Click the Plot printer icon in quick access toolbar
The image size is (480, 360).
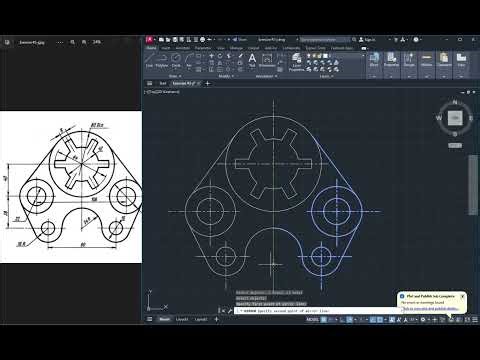pyautogui.click(x=202, y=40)
